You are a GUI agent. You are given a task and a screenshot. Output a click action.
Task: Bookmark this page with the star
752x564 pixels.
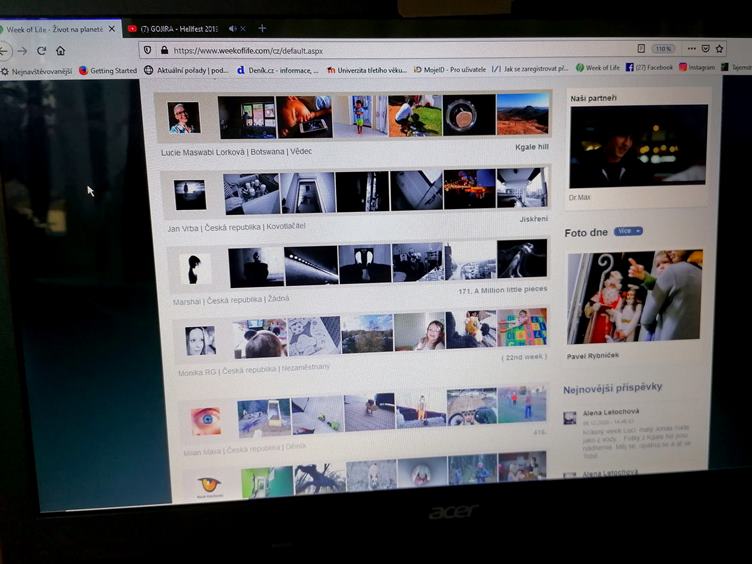(719, 48)
